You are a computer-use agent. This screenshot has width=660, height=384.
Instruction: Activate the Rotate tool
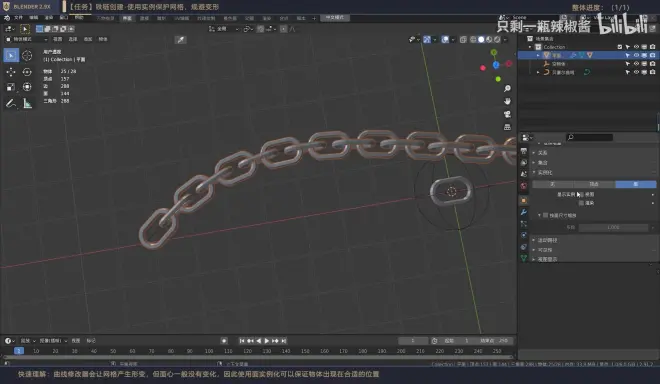27,72
